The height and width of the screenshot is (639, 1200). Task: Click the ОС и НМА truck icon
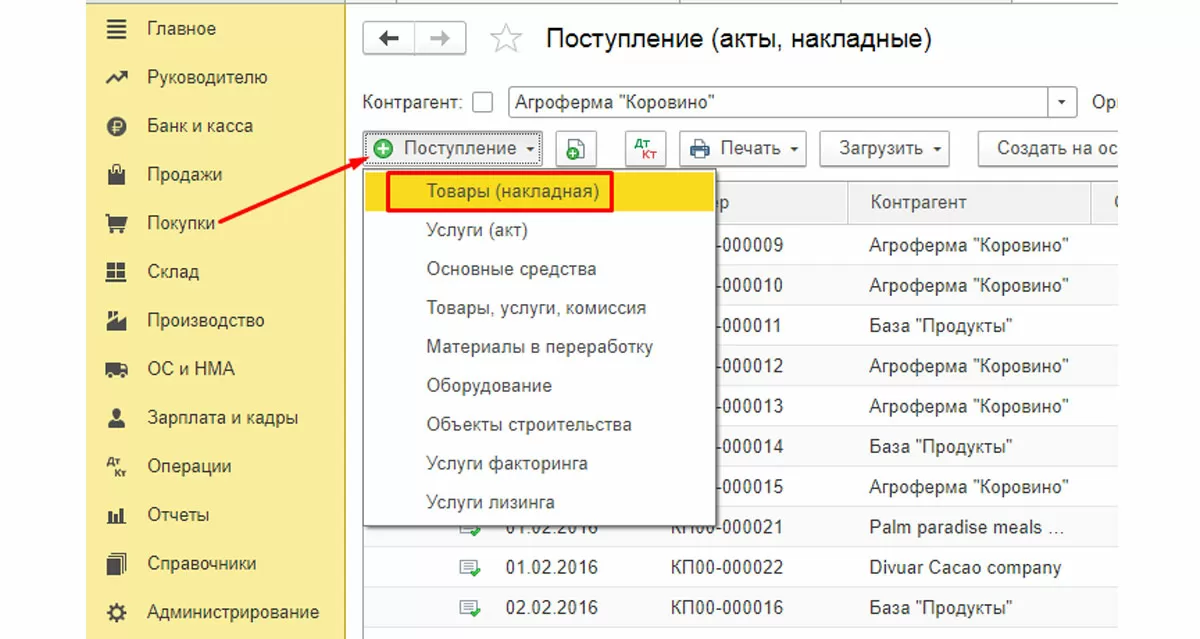[117, 369]
